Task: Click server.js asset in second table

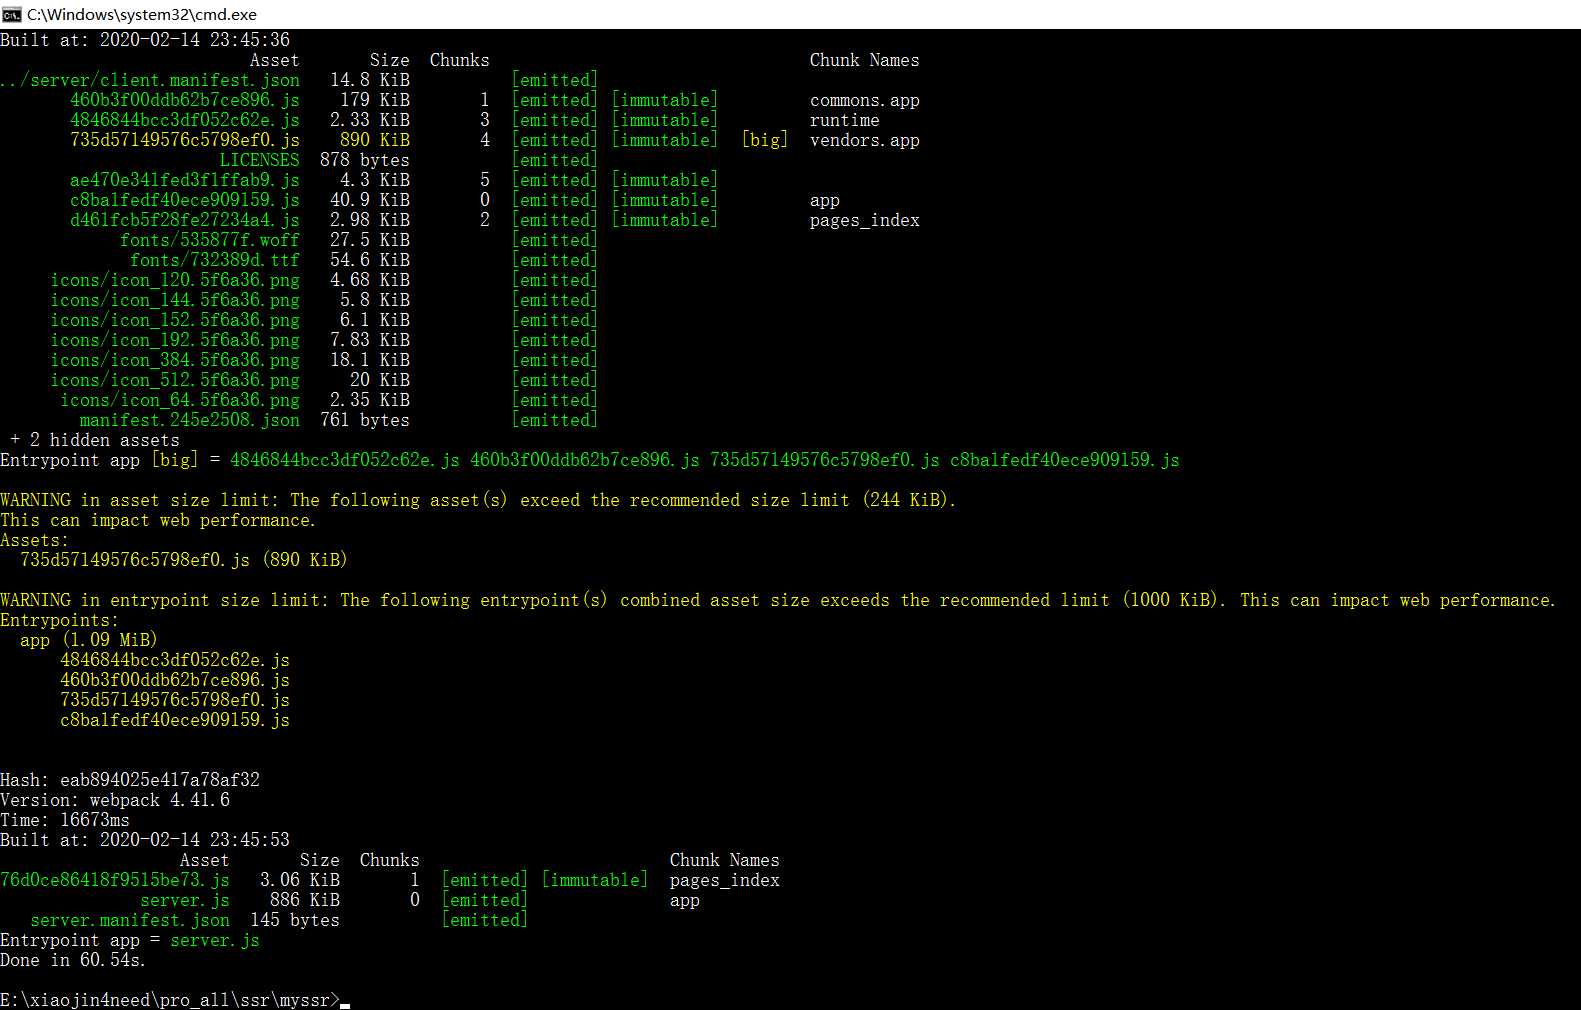Action: 185,900
